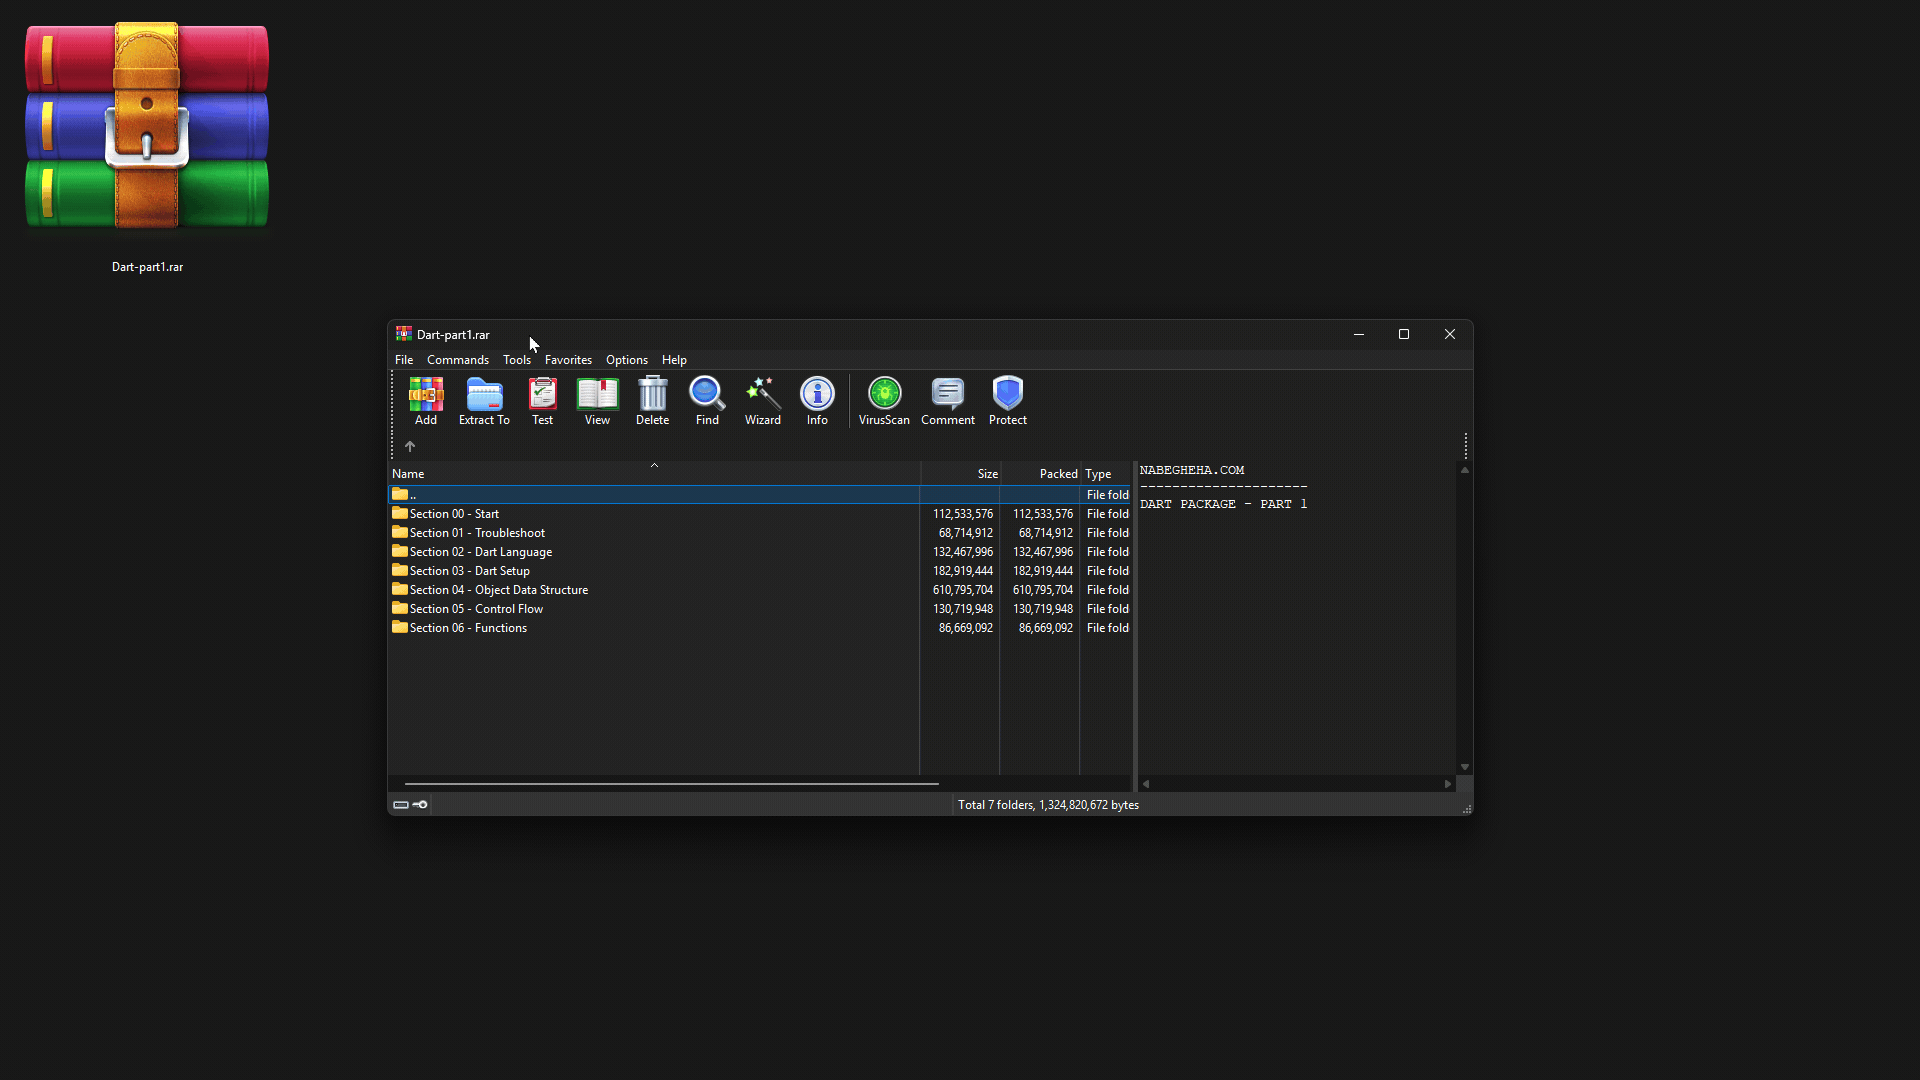
Task: Close the Dart-part1.rar WinRAR window
Action: point(1450,334)
